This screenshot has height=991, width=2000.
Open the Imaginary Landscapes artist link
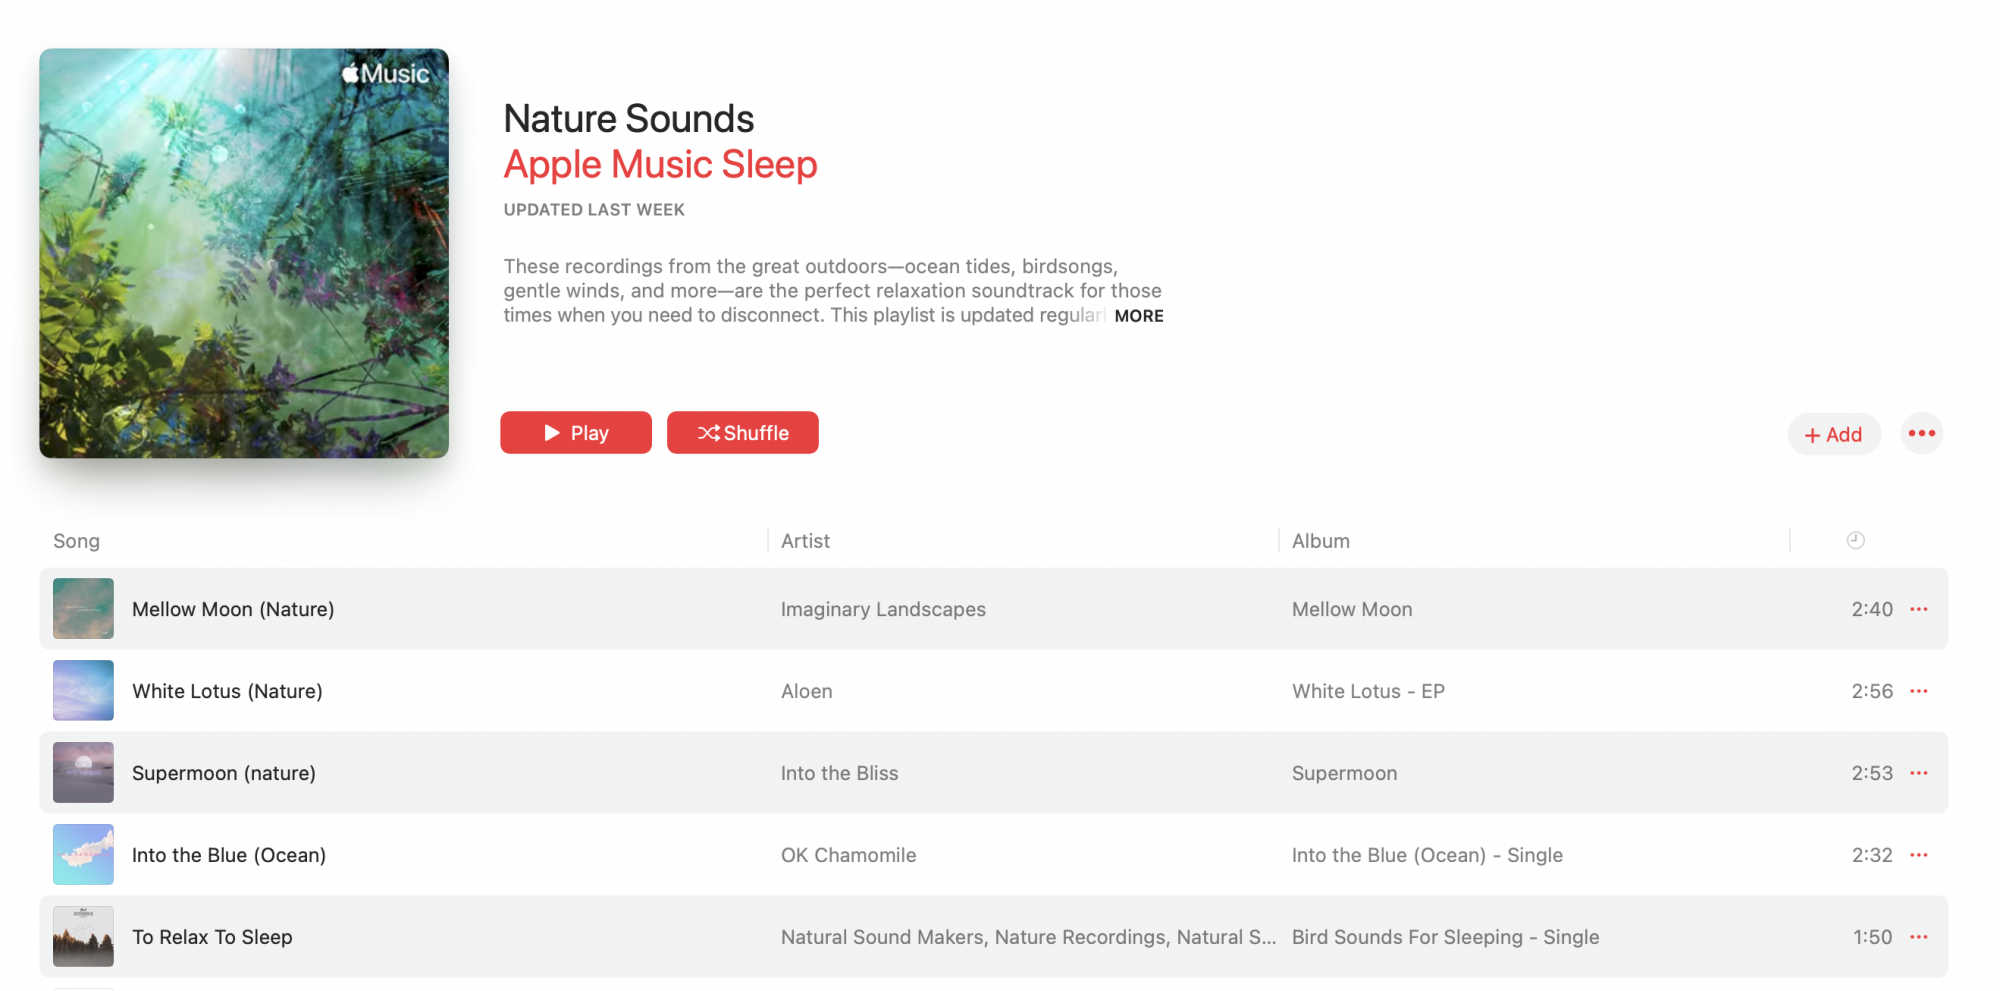pyautogui.click(x=883, y=609)
